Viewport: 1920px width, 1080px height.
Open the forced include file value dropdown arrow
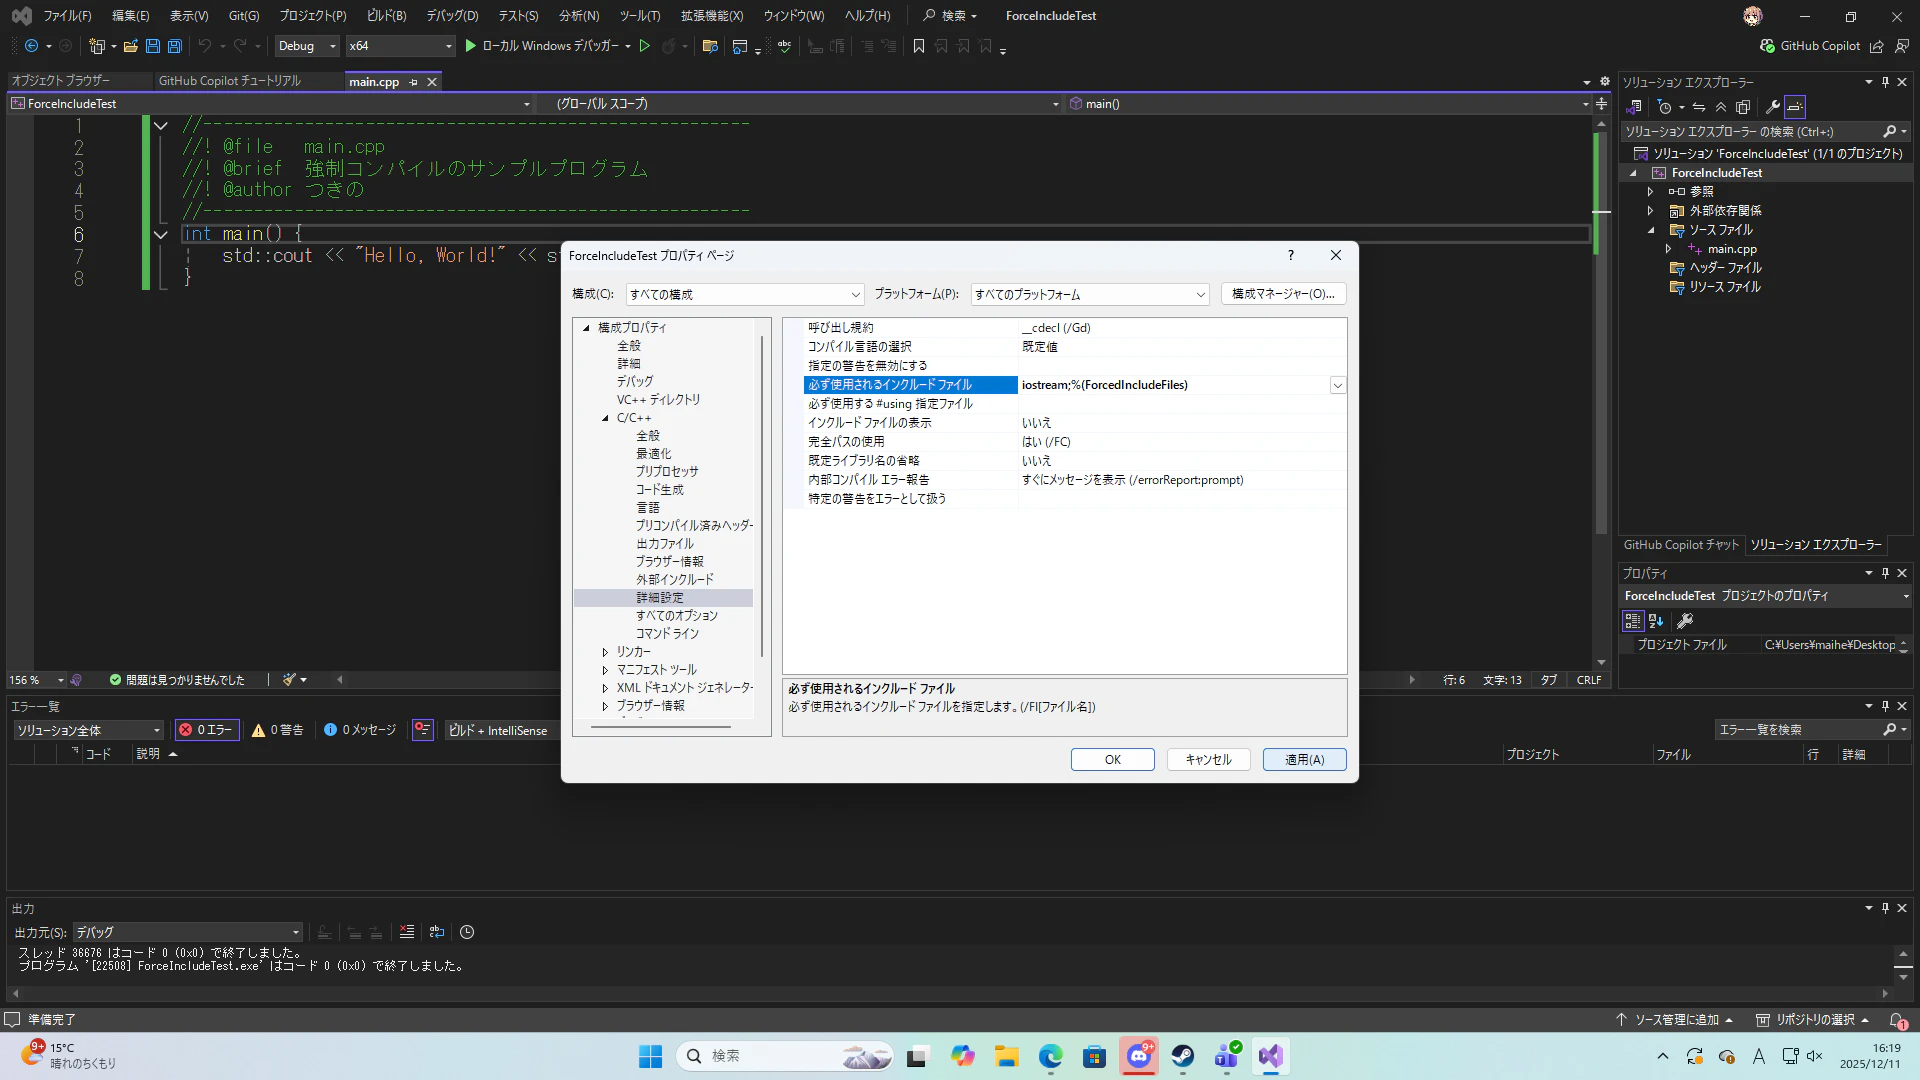1337,385
